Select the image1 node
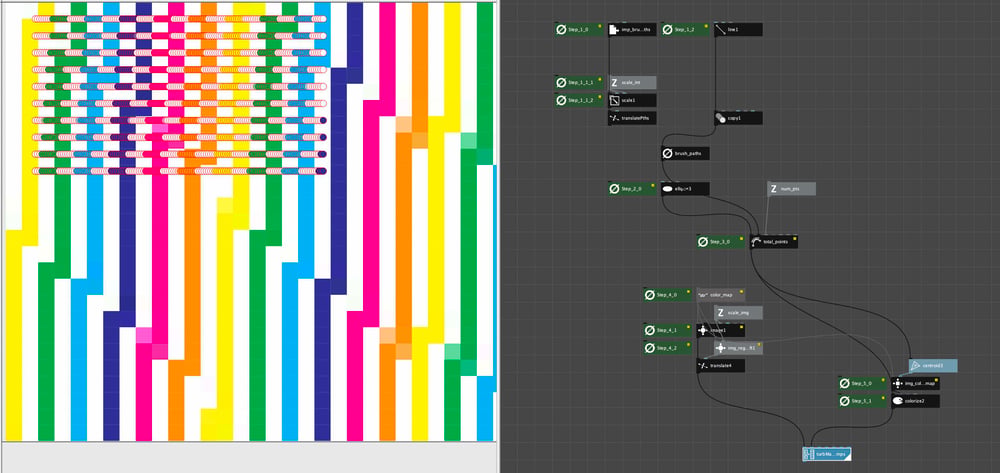 721,330
